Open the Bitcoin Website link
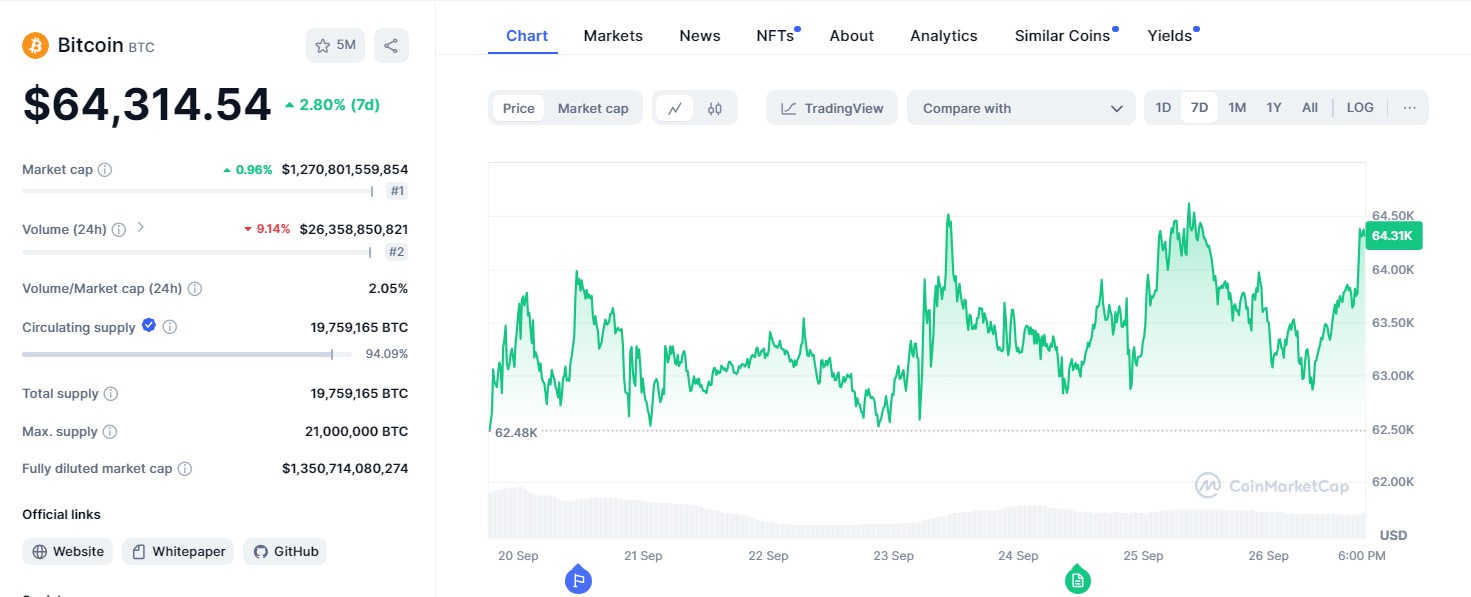The width and height of the screenshot is (1471, 597). pyautogui.click(x=68, y=552)
